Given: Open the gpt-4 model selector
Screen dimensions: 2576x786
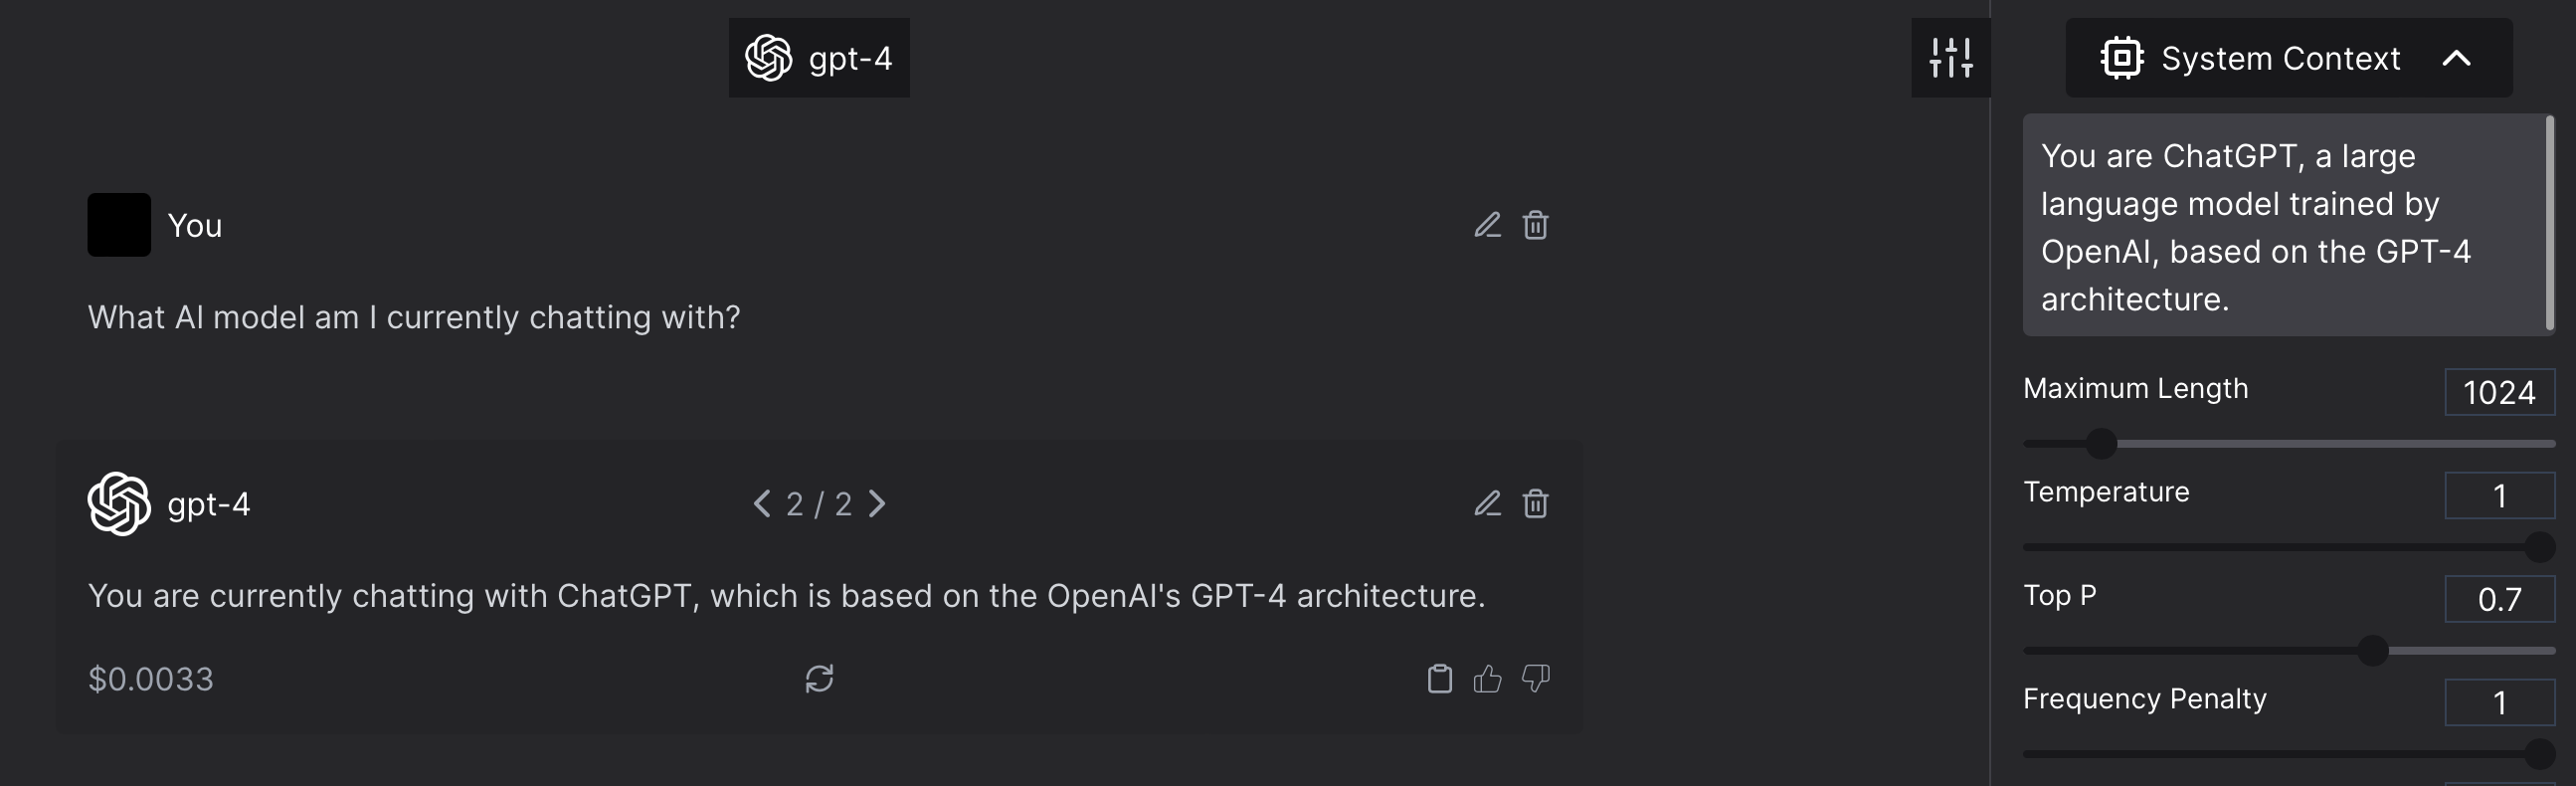Looking at the screenshot, I should click(x=819, y=58).
